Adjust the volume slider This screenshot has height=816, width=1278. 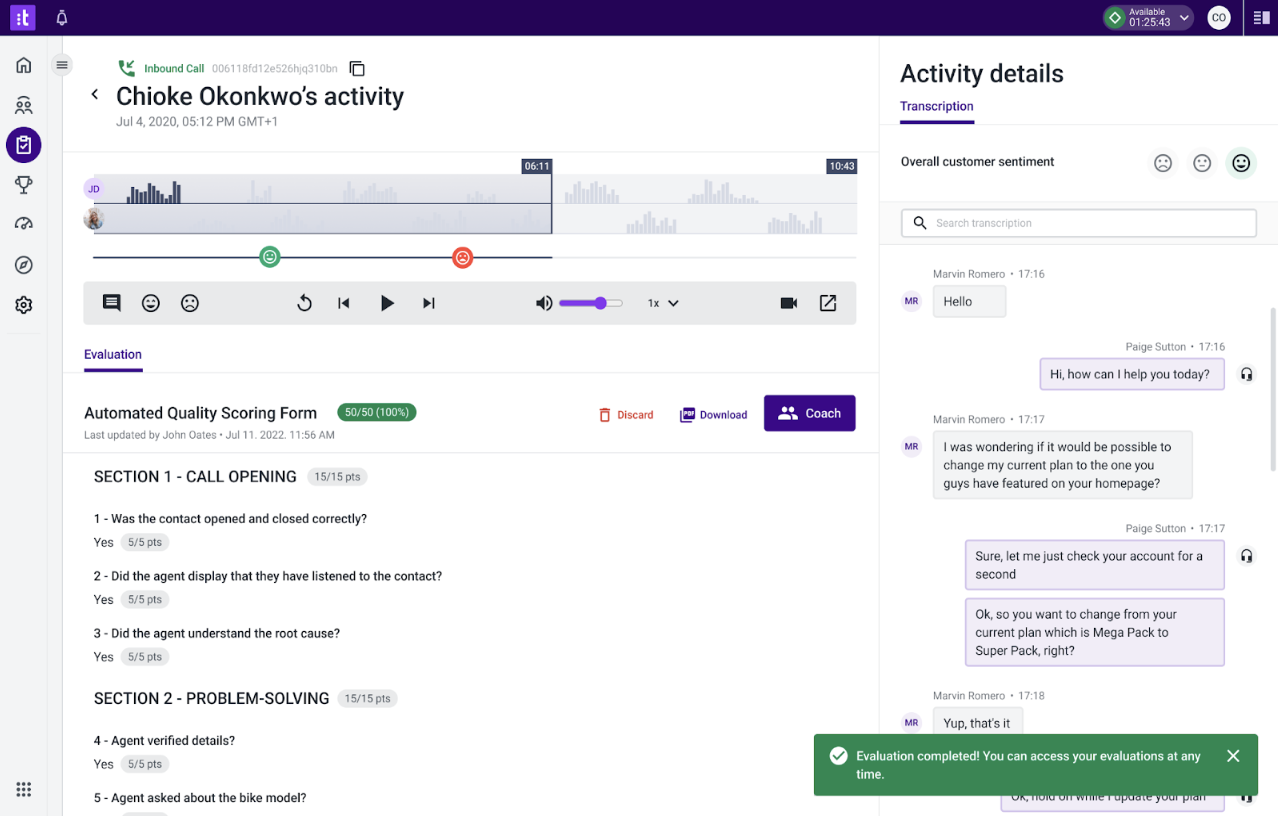pyautogui.click(x=591, y=303)
